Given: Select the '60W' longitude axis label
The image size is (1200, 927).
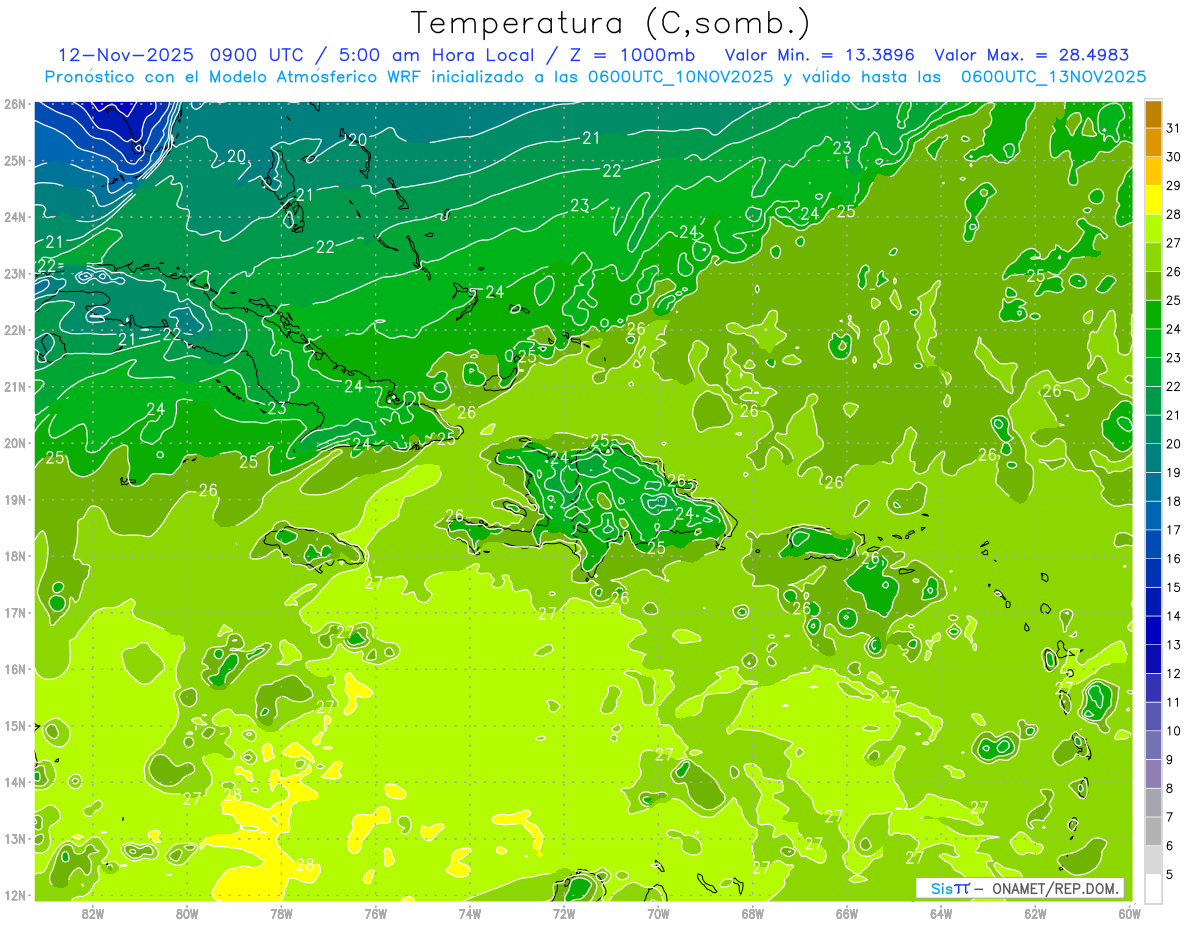Looking at the screenshot, I should coord(1129,913).
